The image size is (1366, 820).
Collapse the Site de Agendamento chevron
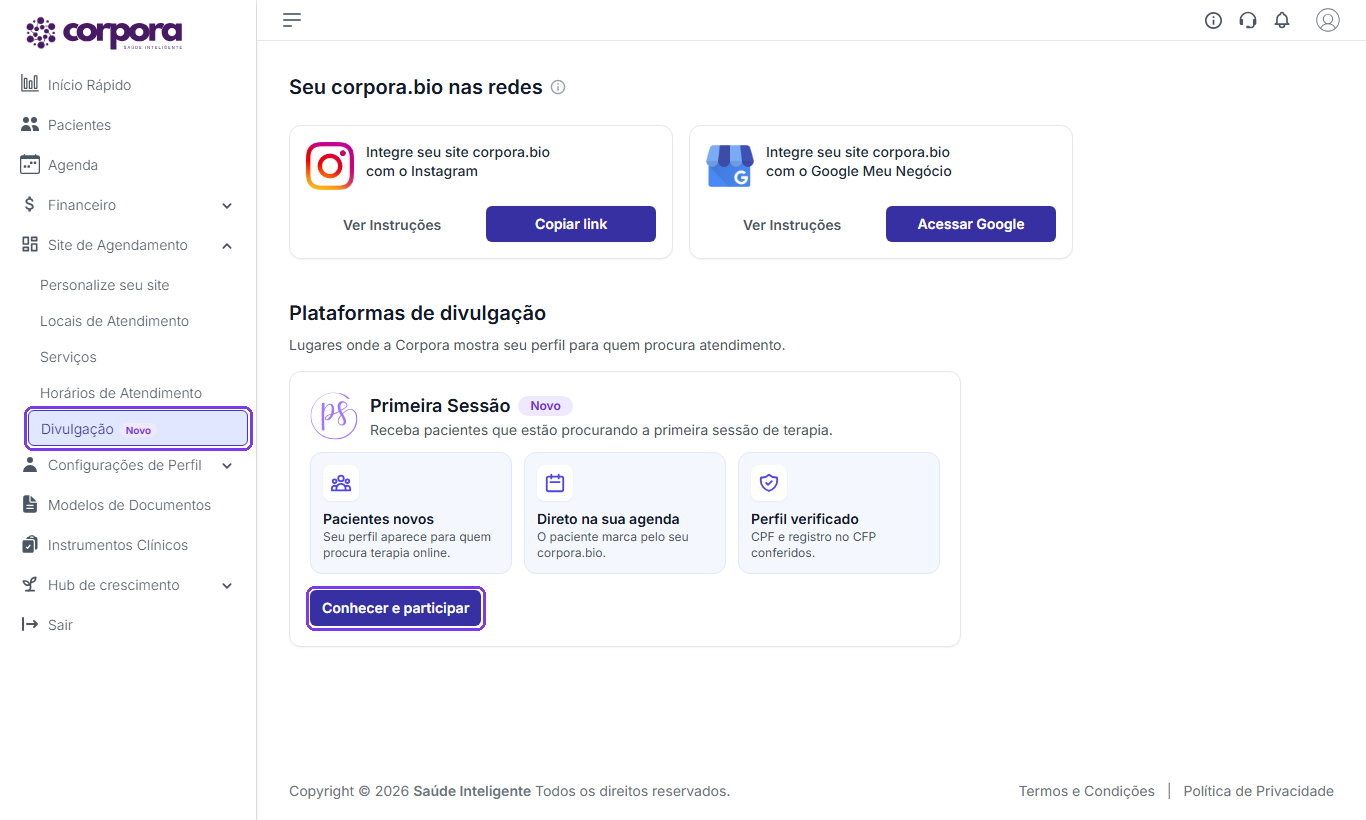(x=227, y=245)
